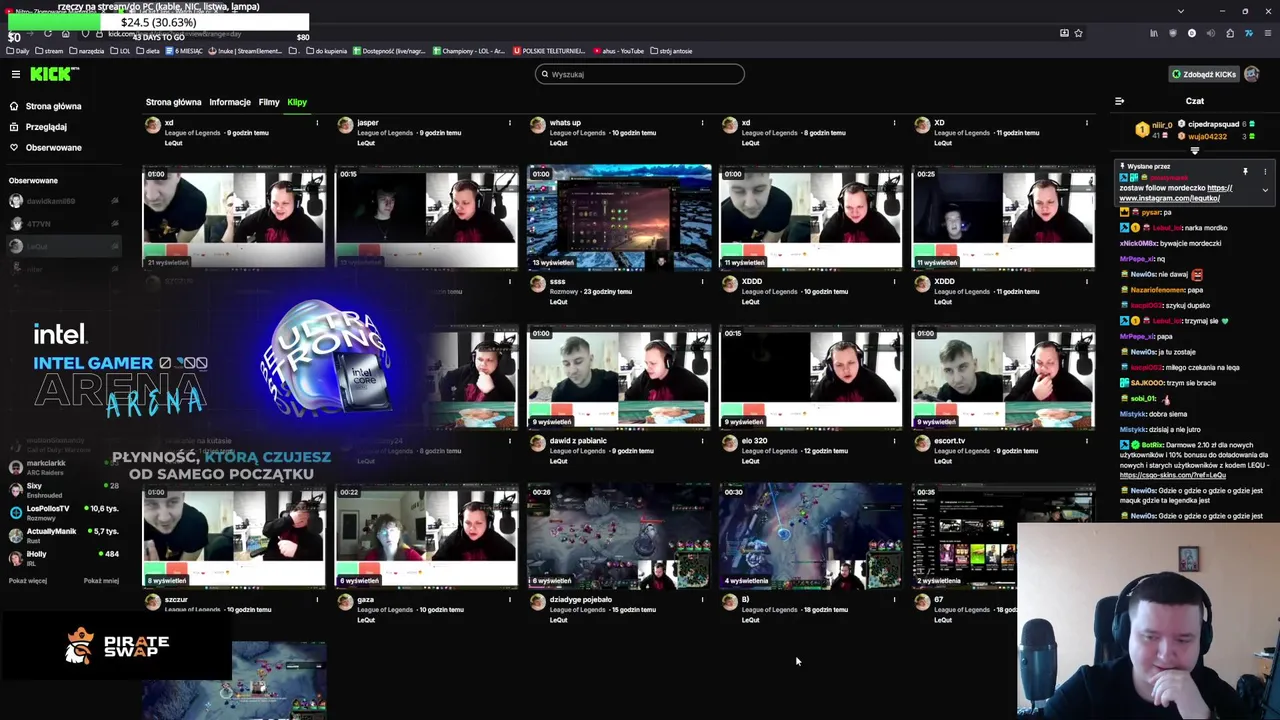Open the profile avatar menu on Kick
The image size is (1280, 720).
click(x=1252, y=74)
